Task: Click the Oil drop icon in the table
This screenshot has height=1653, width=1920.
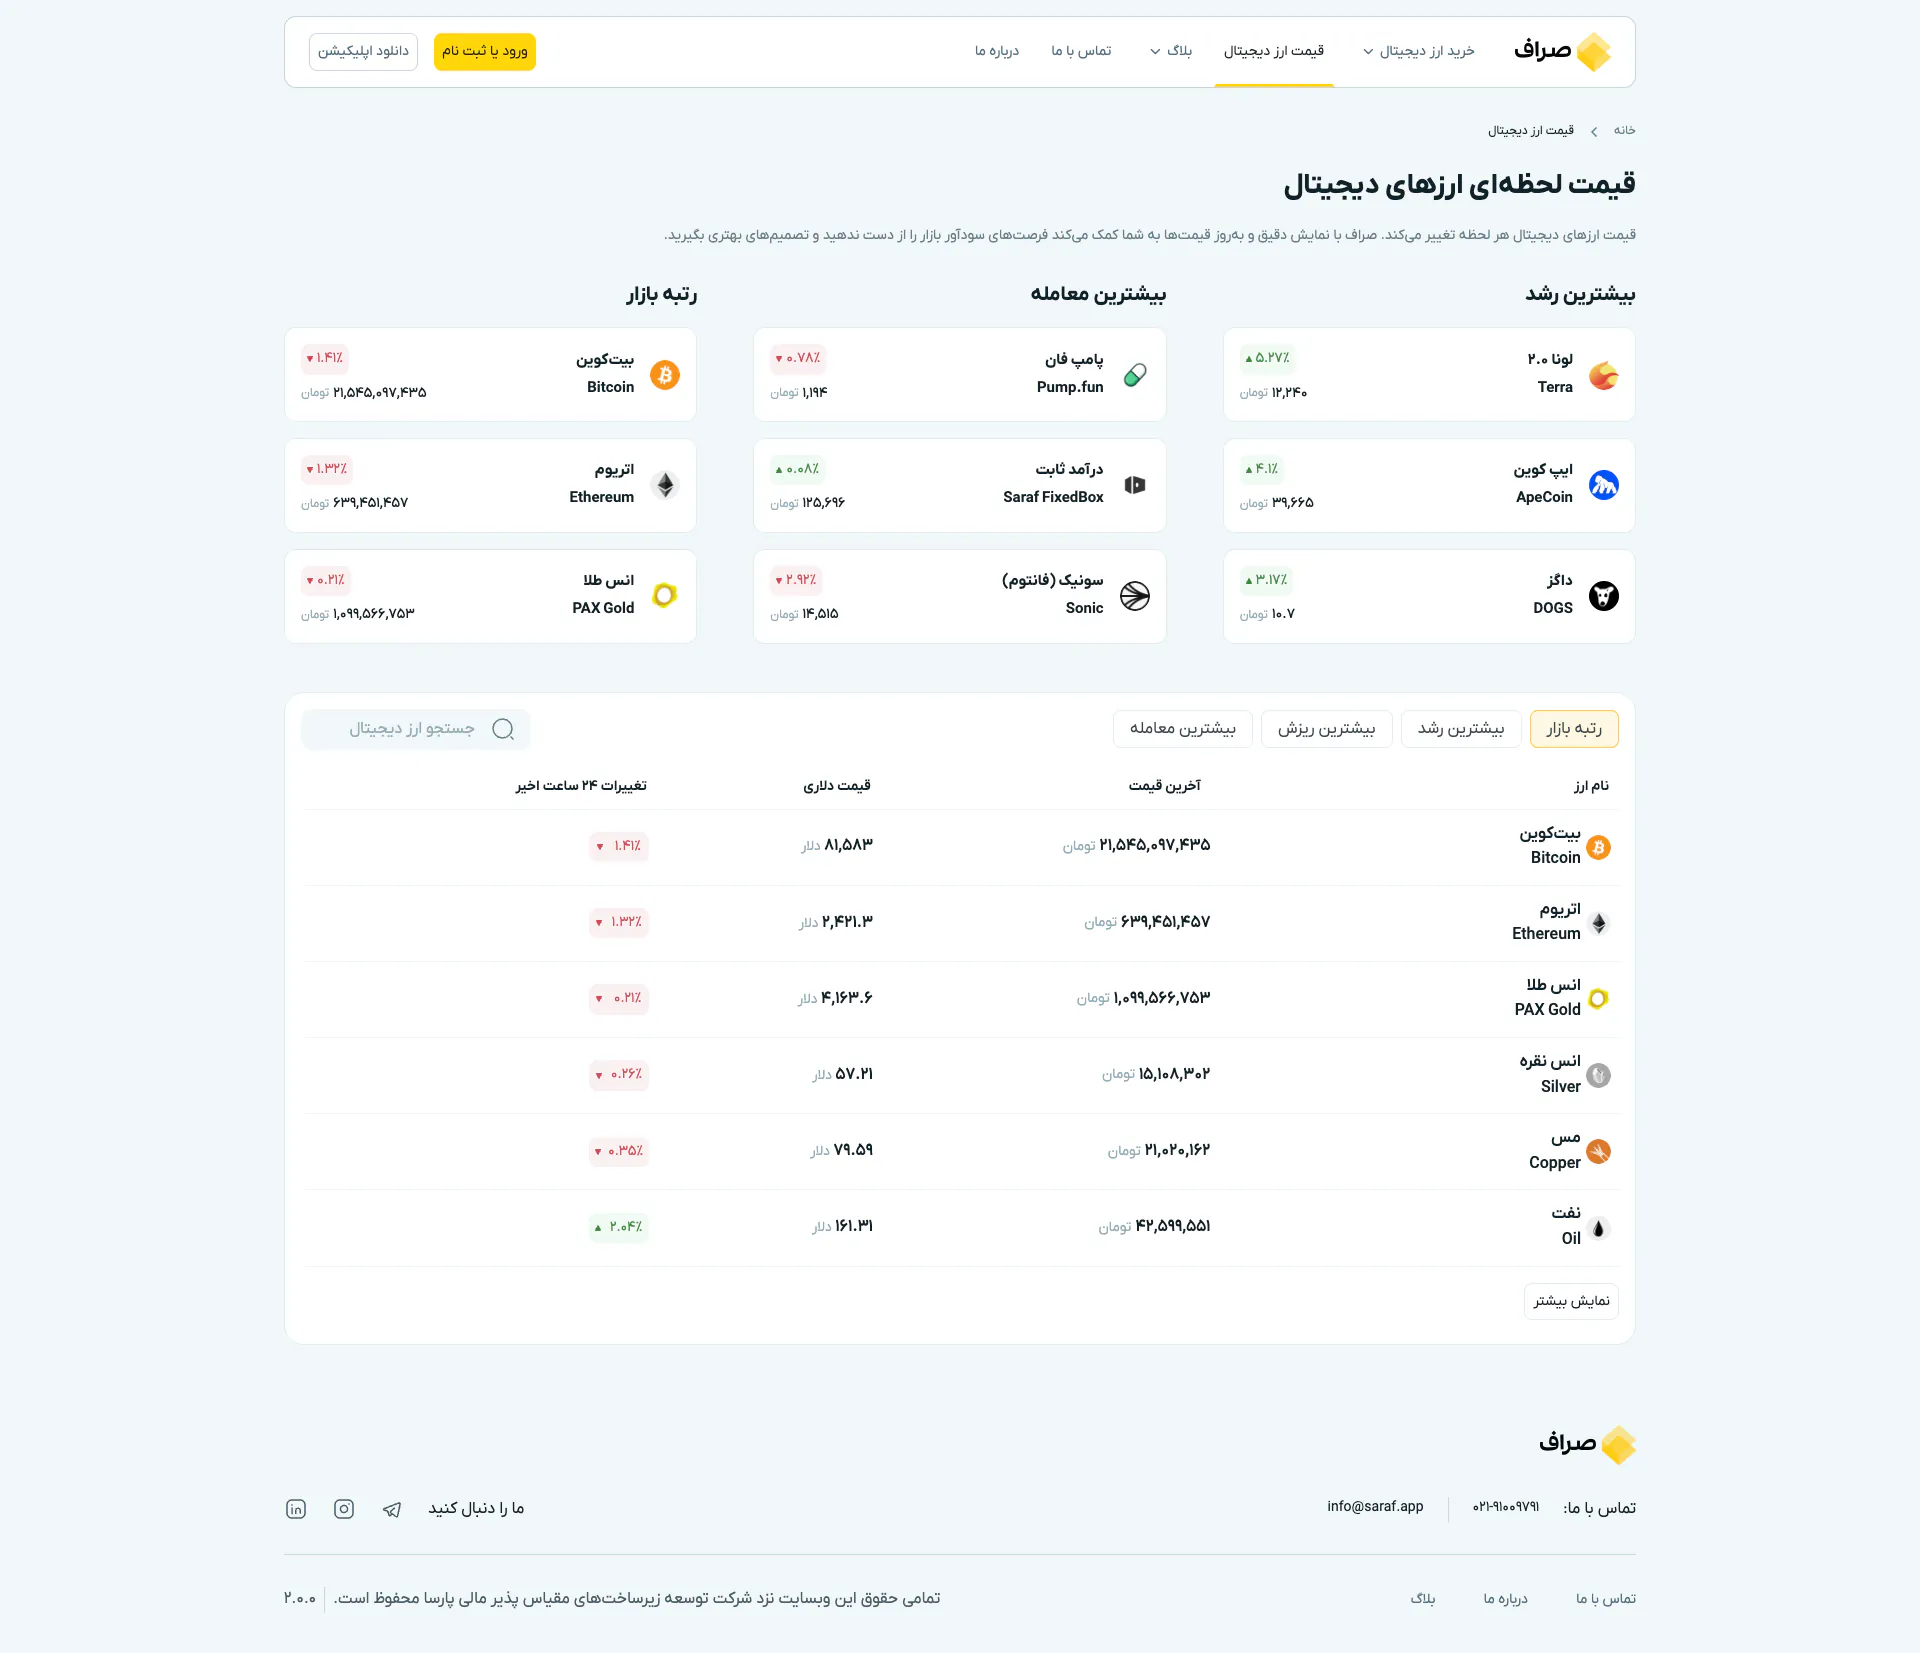Action: pos(1598,1228)
